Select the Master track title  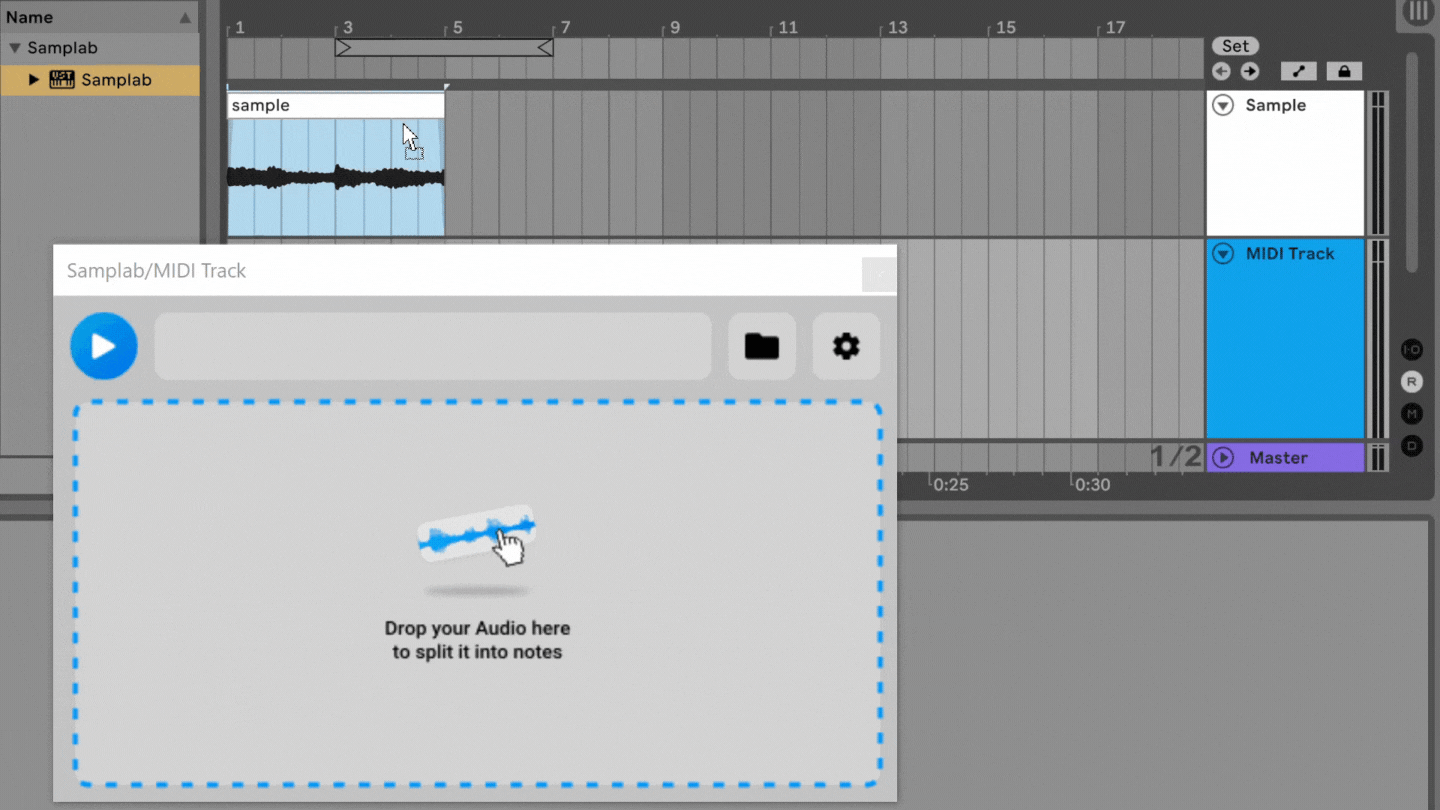click(1278, 458)
